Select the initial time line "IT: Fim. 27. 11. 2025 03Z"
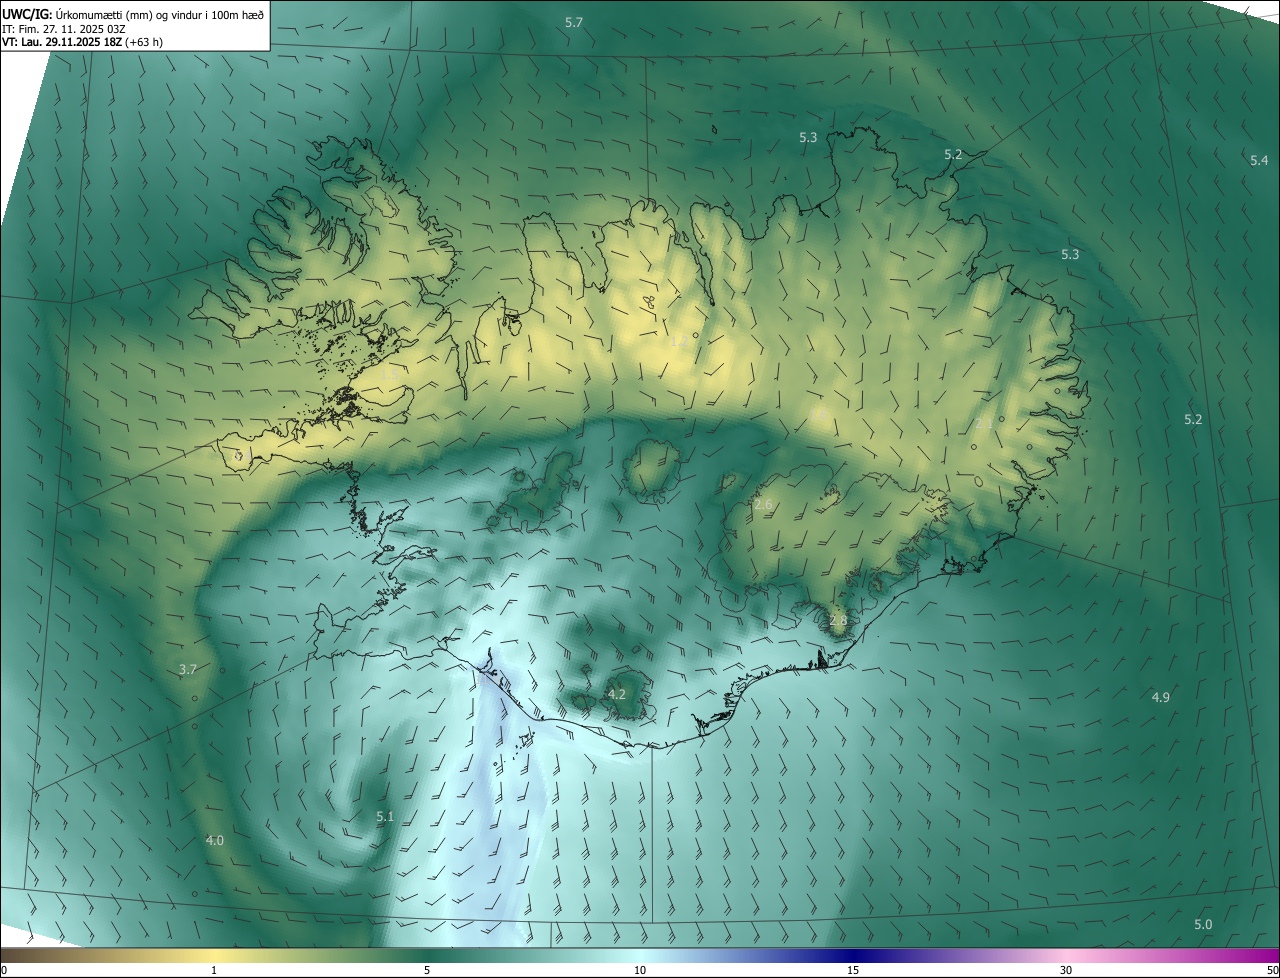Viewport: 1280px width, 978px height. 66,28
